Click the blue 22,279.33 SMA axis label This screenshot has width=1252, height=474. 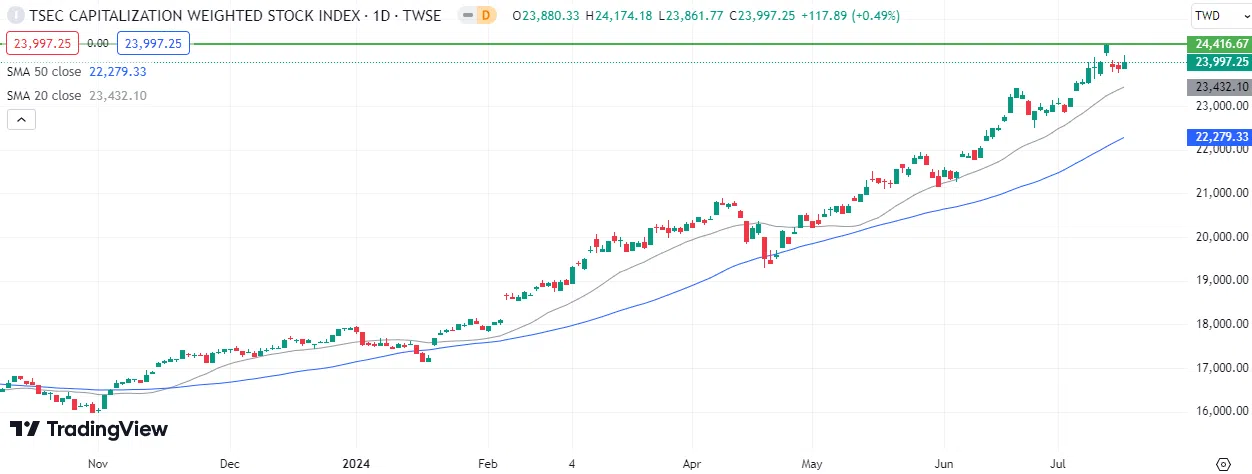(1220, 136)
